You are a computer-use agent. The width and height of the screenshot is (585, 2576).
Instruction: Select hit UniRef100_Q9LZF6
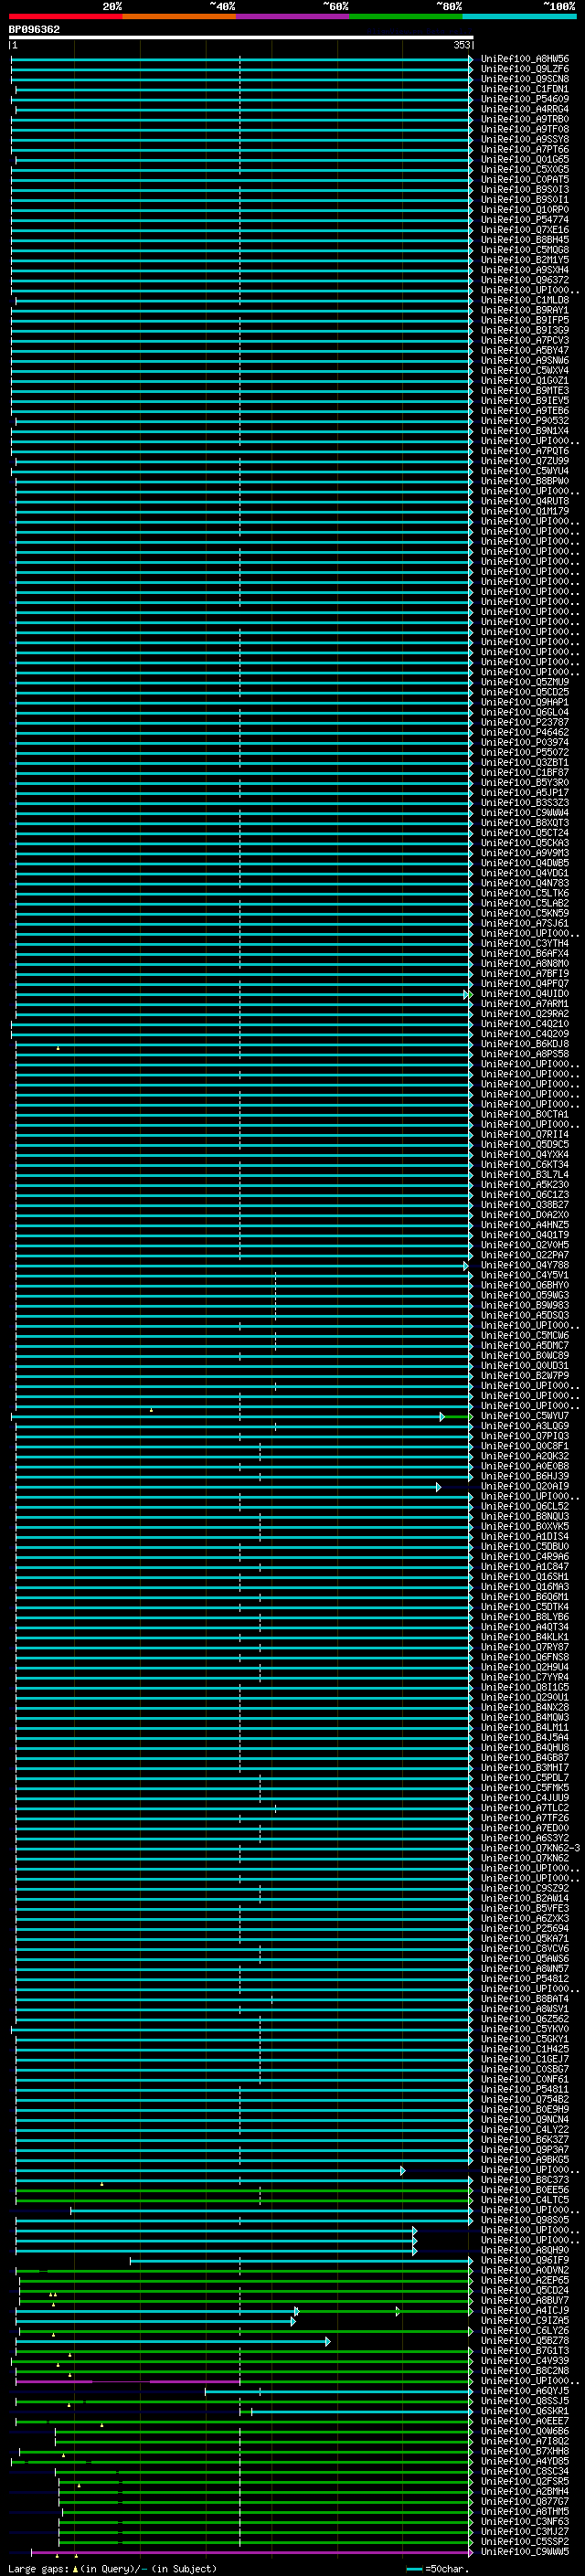point(525,69)
